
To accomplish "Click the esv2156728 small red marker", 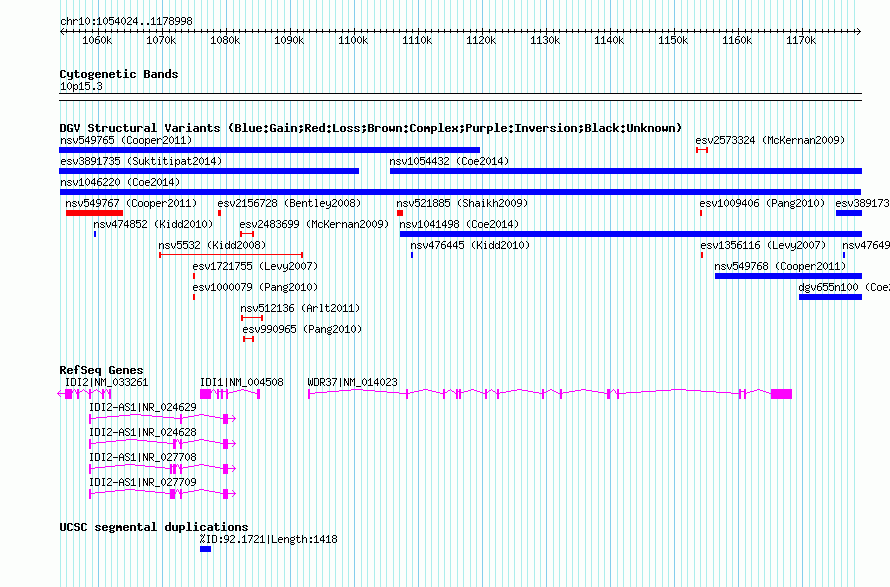I will 220,213.
